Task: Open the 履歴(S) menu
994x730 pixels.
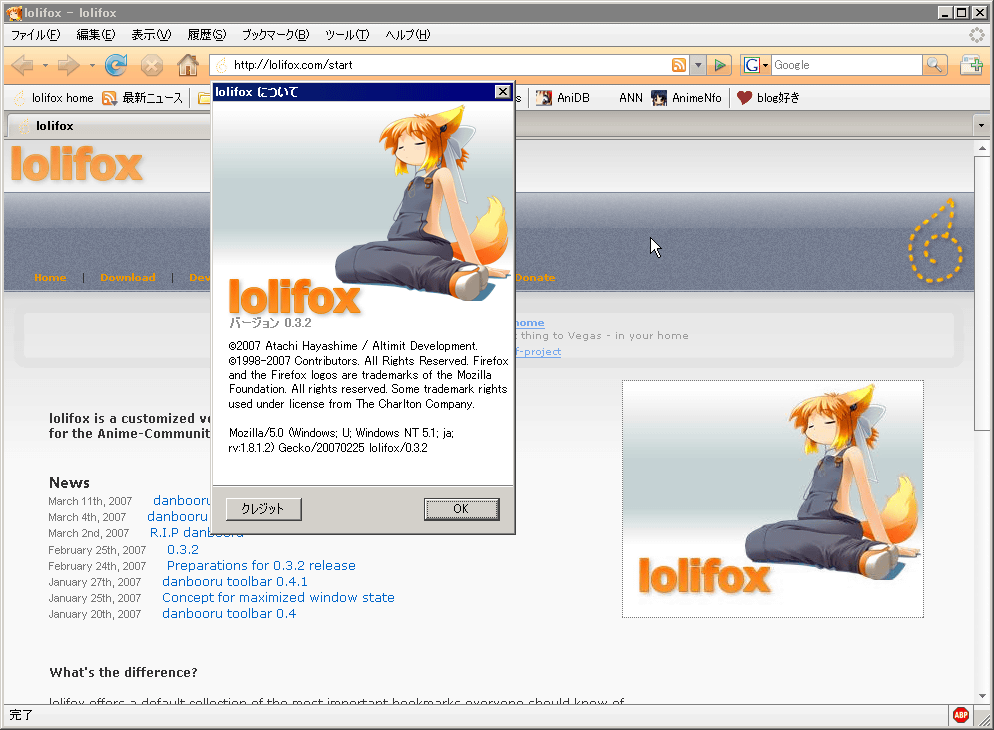Action: (207, 35)
